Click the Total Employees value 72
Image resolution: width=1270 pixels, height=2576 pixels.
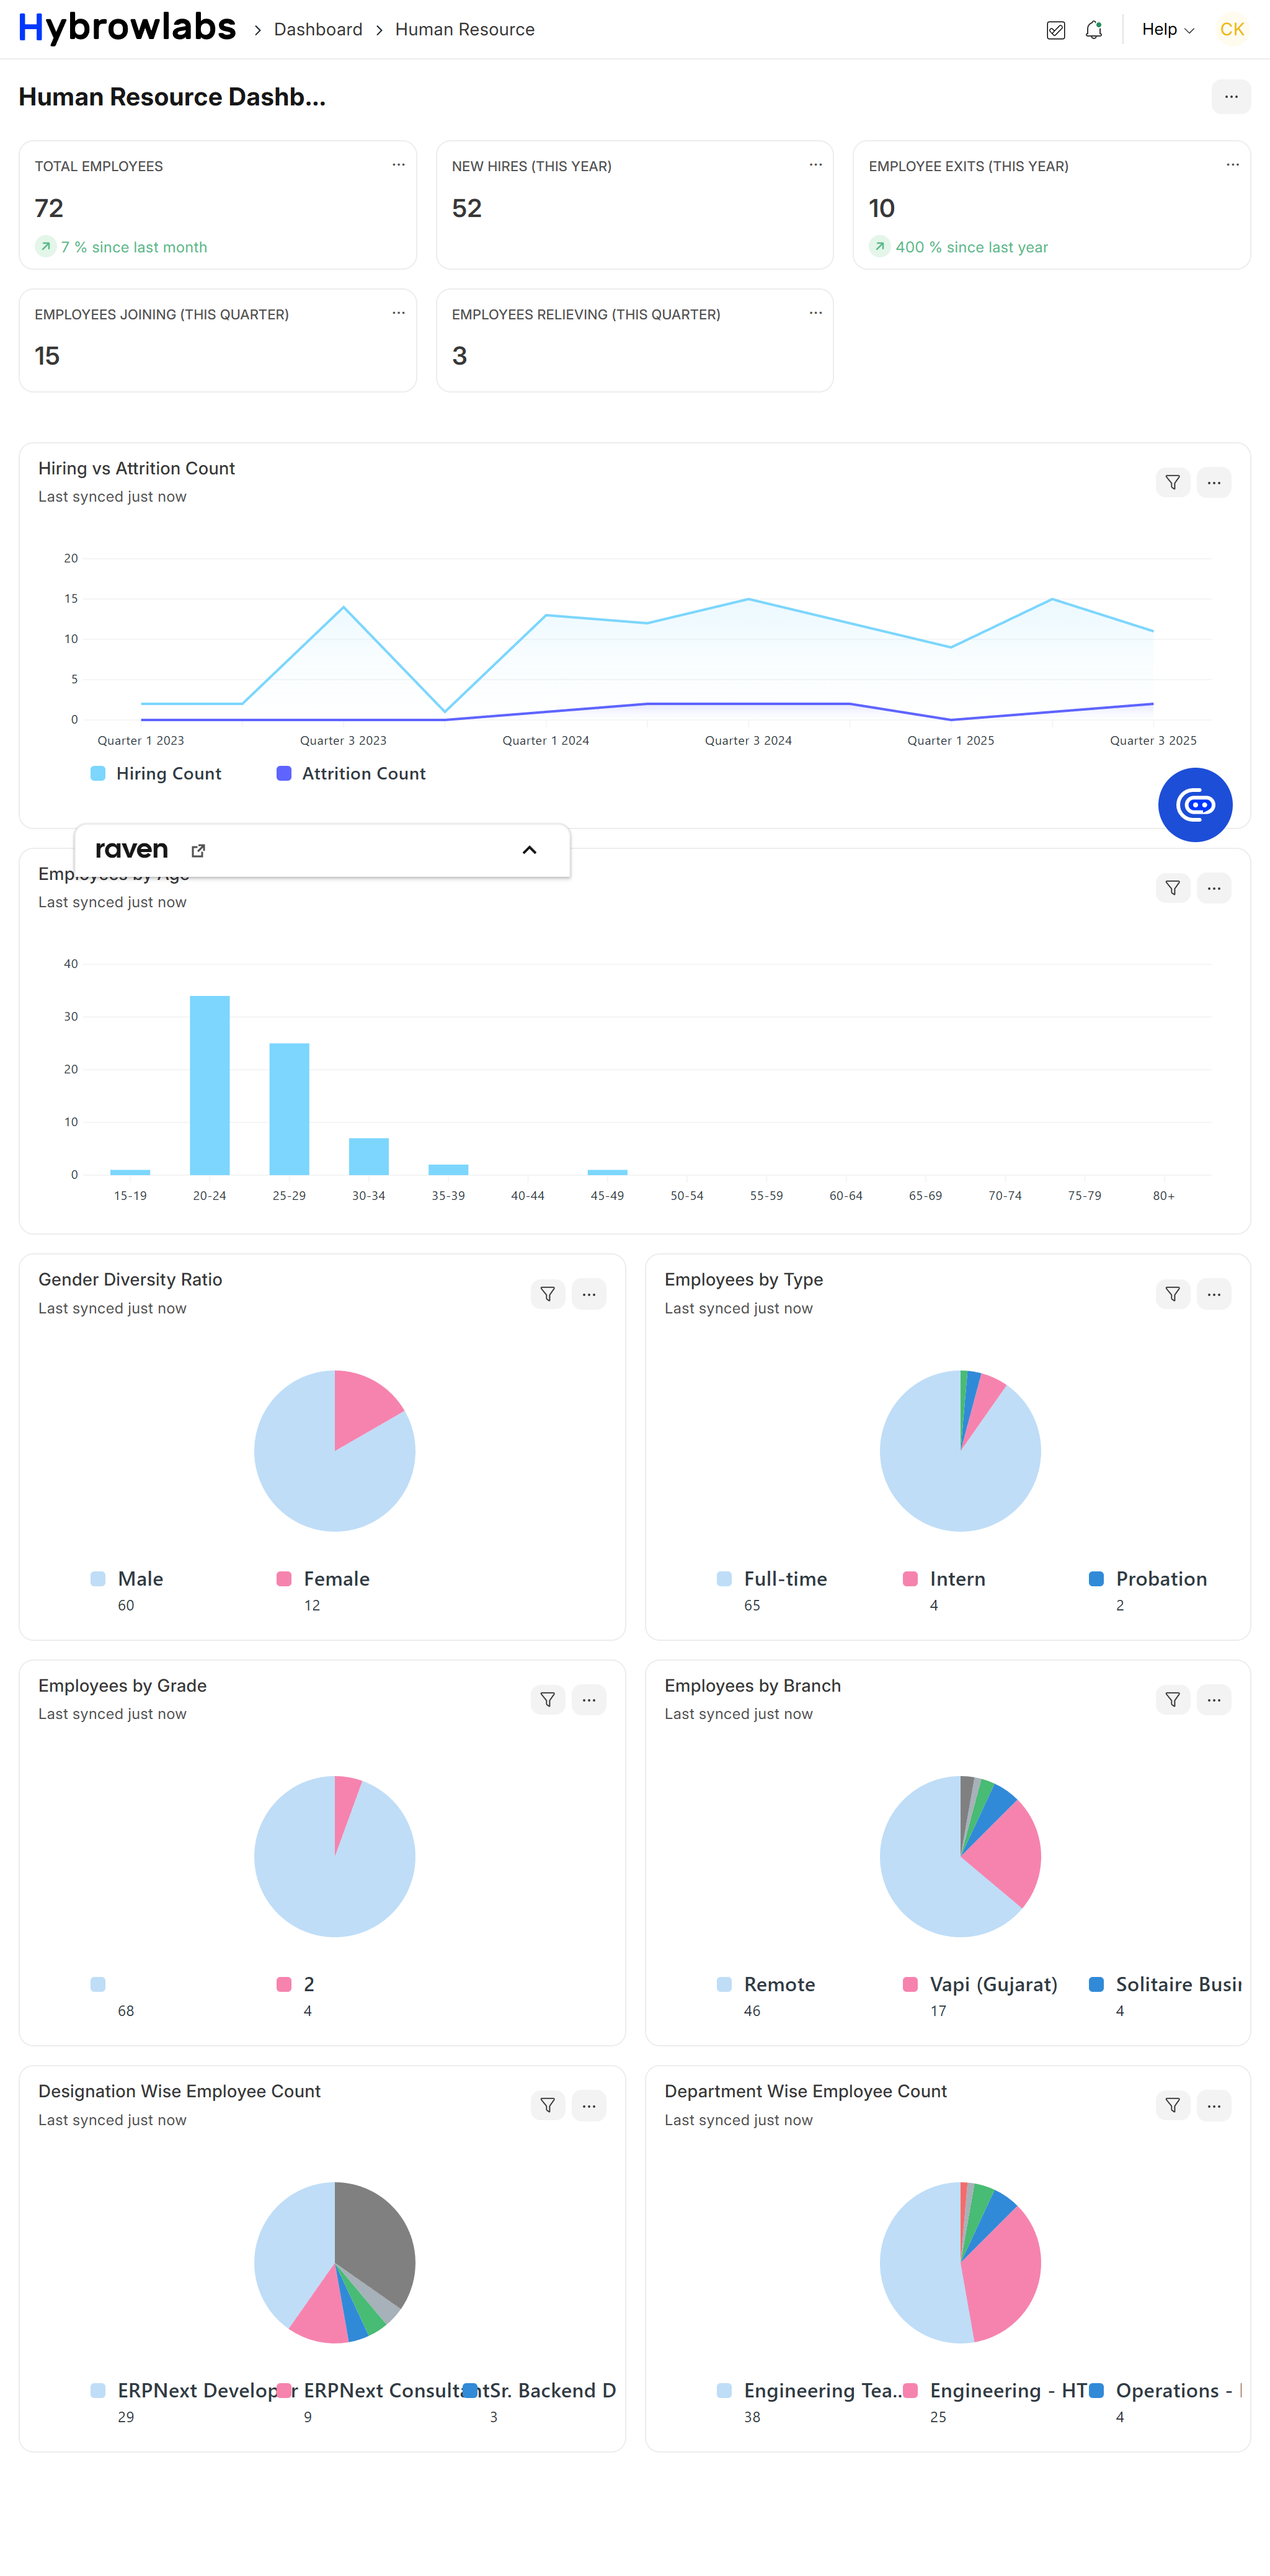click(49, 208)
